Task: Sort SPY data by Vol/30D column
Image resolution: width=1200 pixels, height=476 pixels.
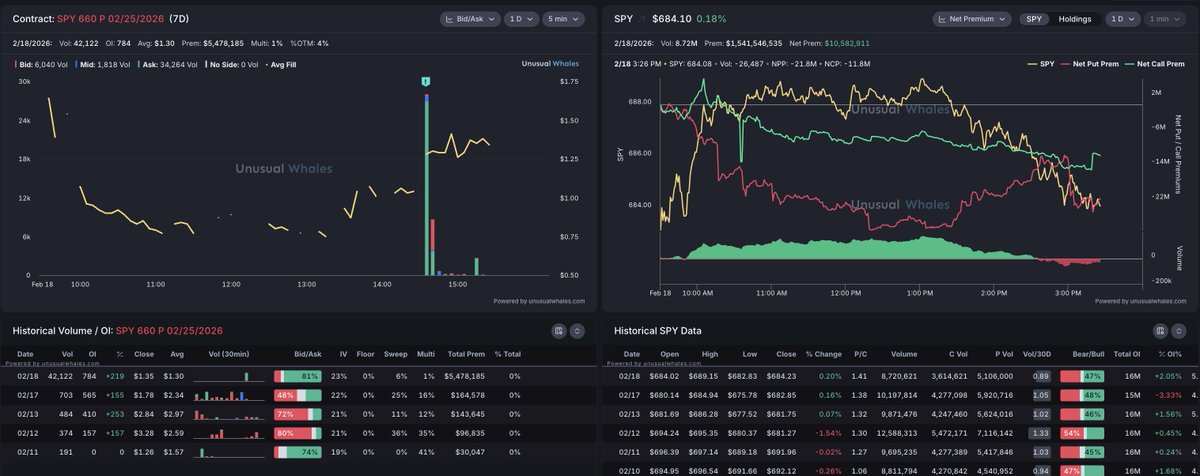Action: click(1035, 354)
